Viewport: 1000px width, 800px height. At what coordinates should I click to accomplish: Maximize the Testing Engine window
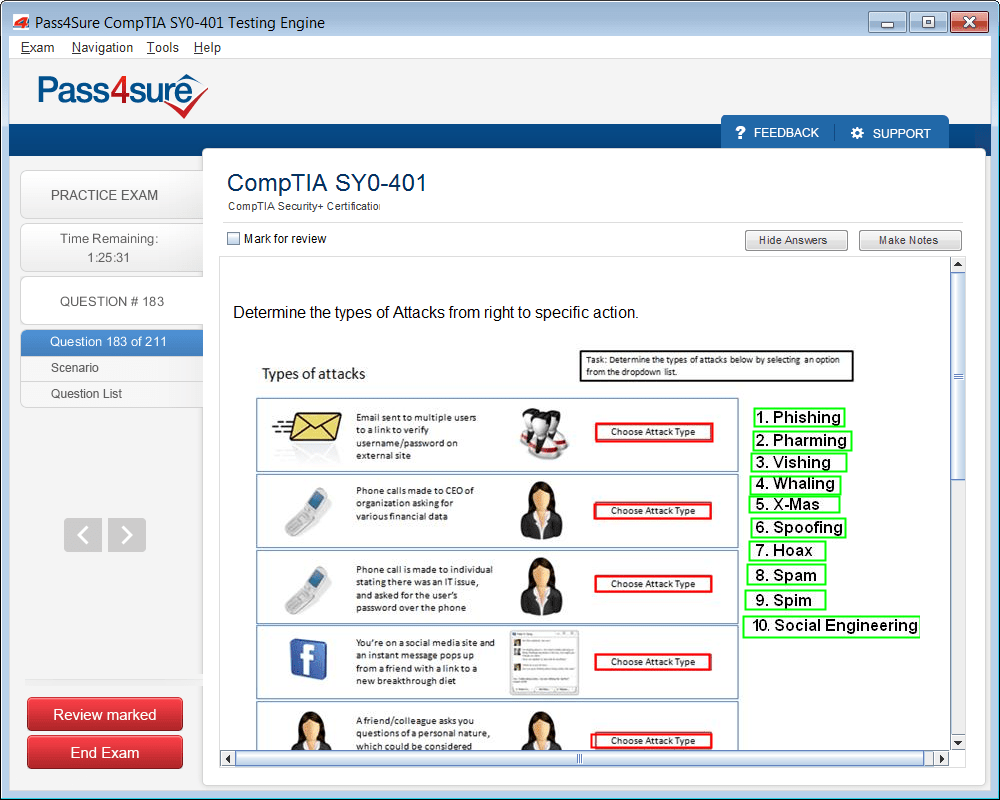pyautogui.click(x=928, y=22)
